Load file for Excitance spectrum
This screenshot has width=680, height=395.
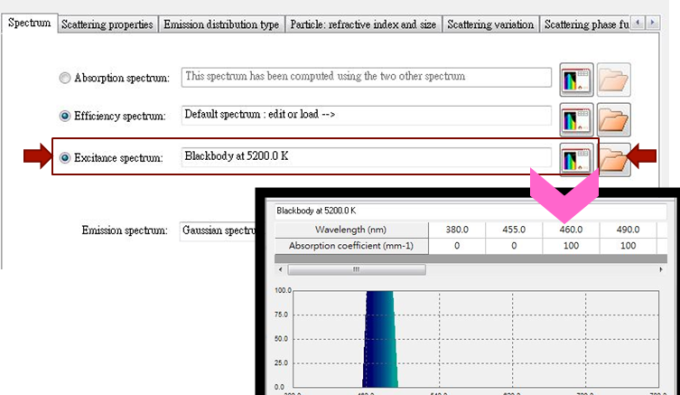click(614, 160)
